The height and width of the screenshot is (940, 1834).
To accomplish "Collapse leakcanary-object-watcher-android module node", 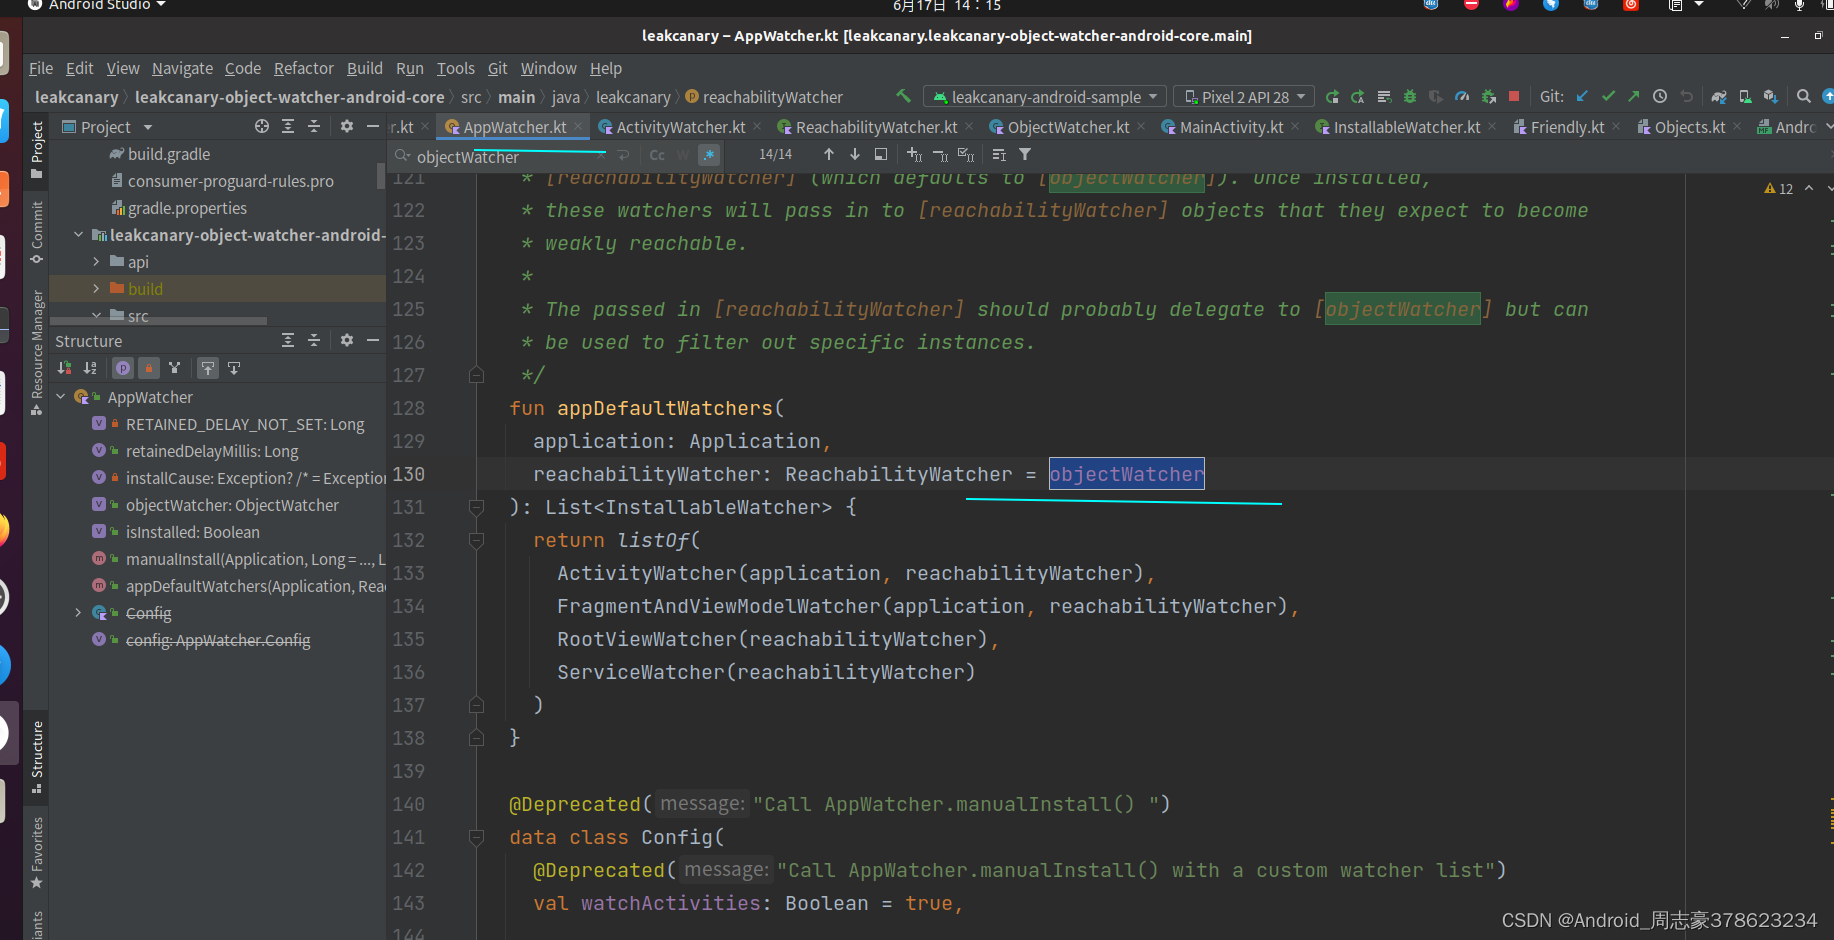I will point(78,234).
